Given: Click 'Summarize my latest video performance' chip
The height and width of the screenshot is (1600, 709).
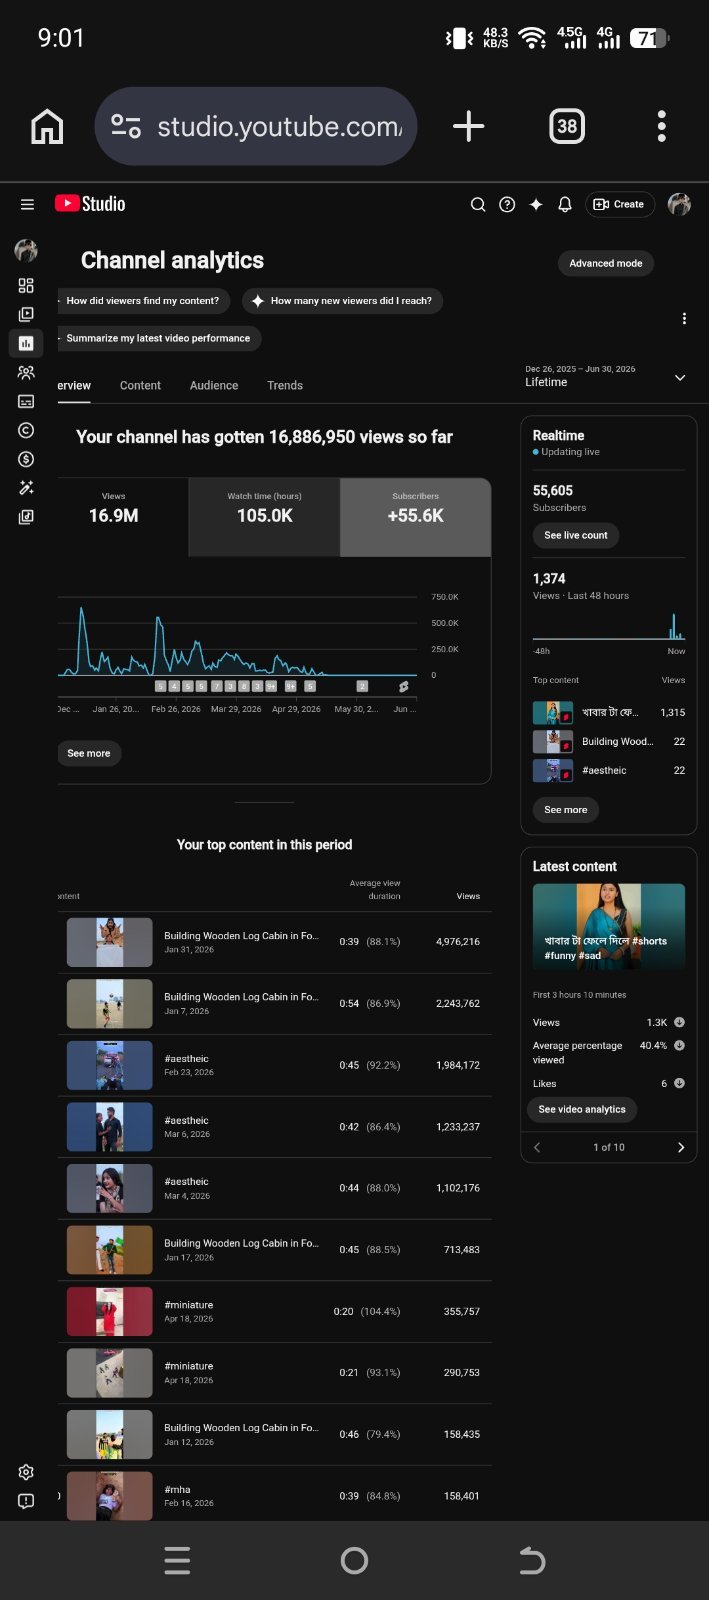Looking at the screenshot, I should tap(159, 338).
